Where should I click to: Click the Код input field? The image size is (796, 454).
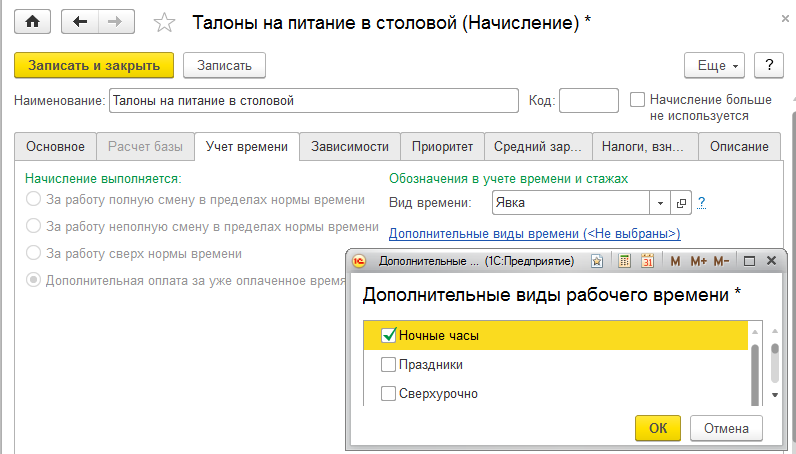point(588,100)
